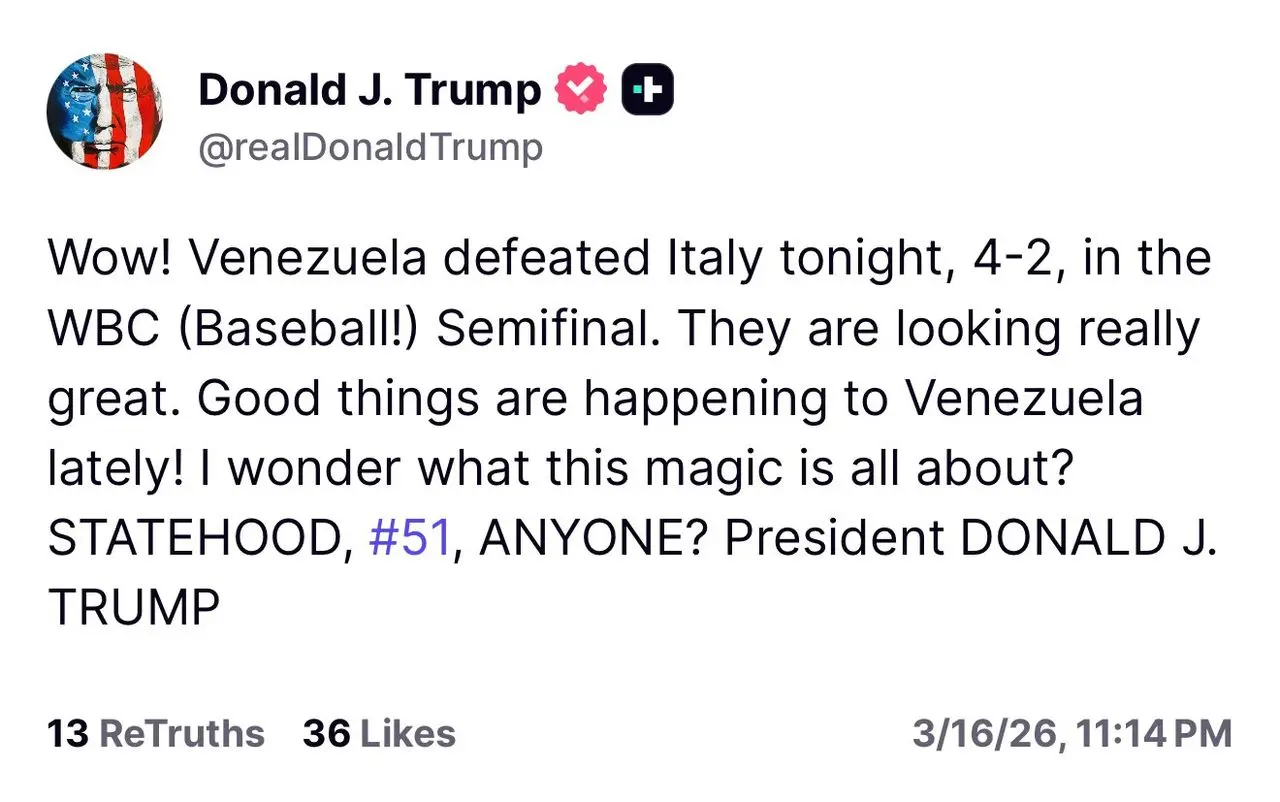This screenshot has width=1280, height=802.
Task: Open the @realDonaldTrump handle
Action: pyautogui.click(x=370, y=148)
